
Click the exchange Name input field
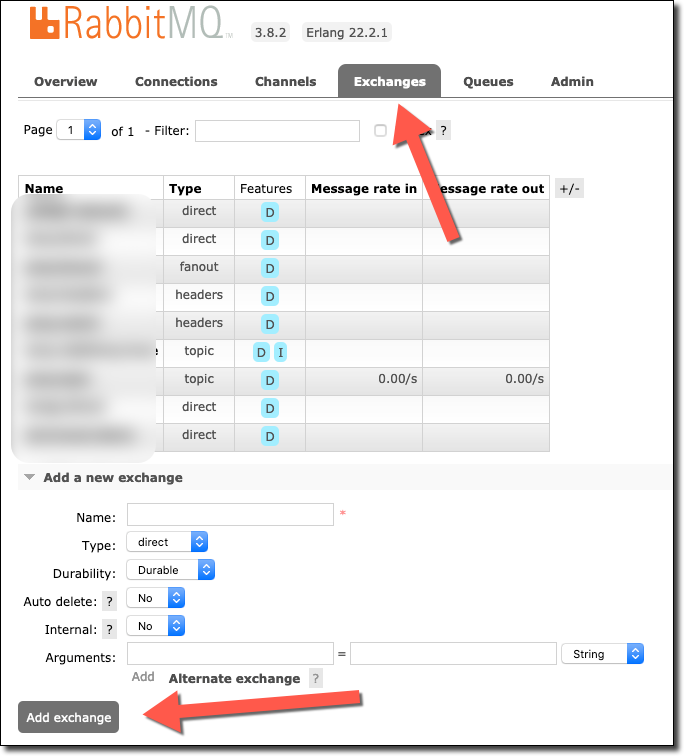point(230,514)
